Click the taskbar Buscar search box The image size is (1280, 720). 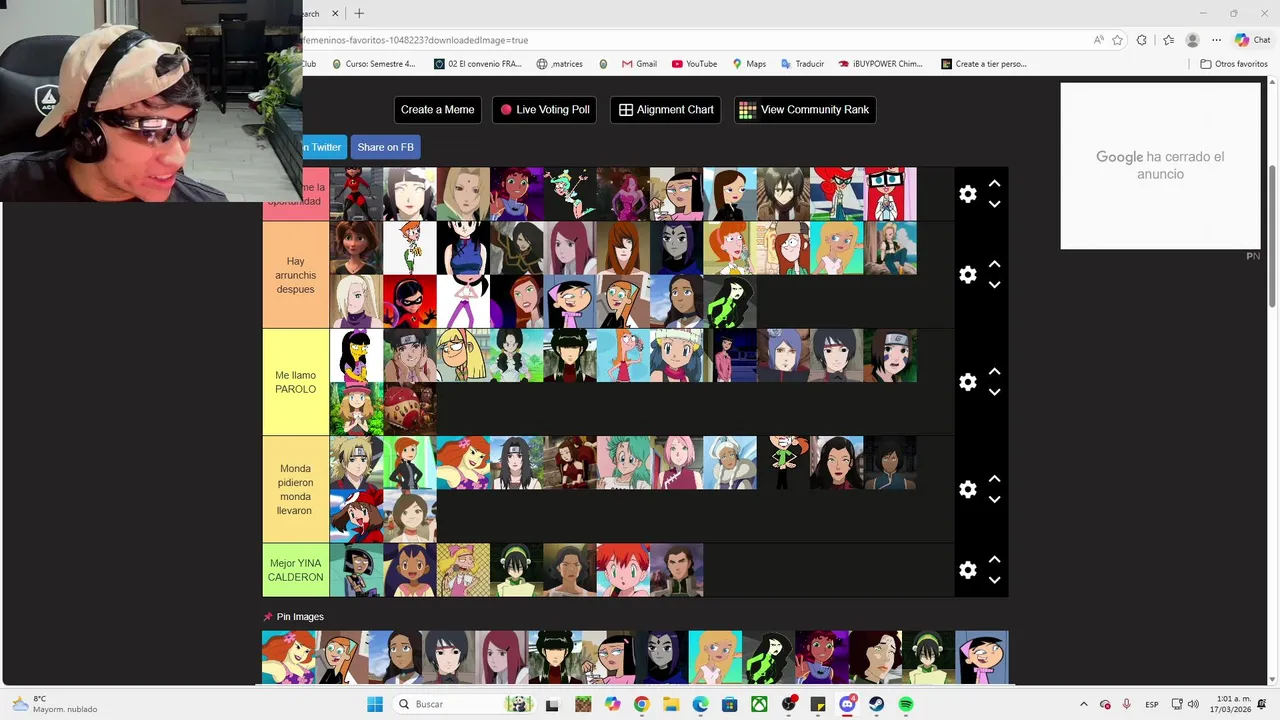pos(462,704)
